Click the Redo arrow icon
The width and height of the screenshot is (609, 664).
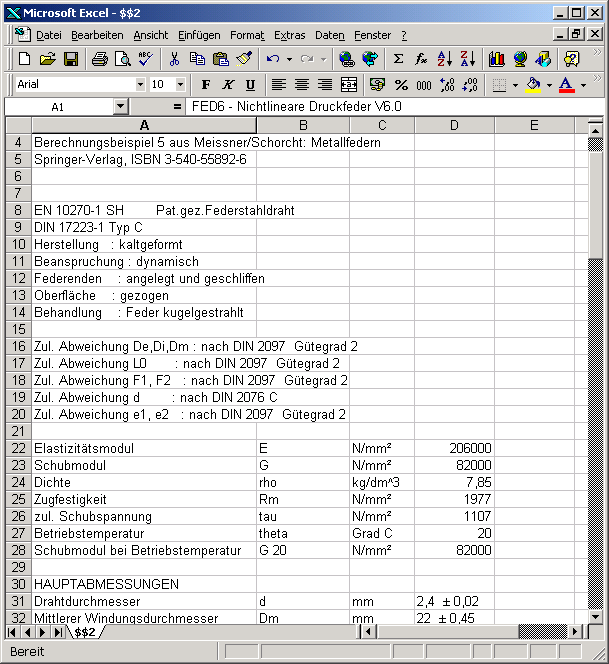(x=307, y=59)
